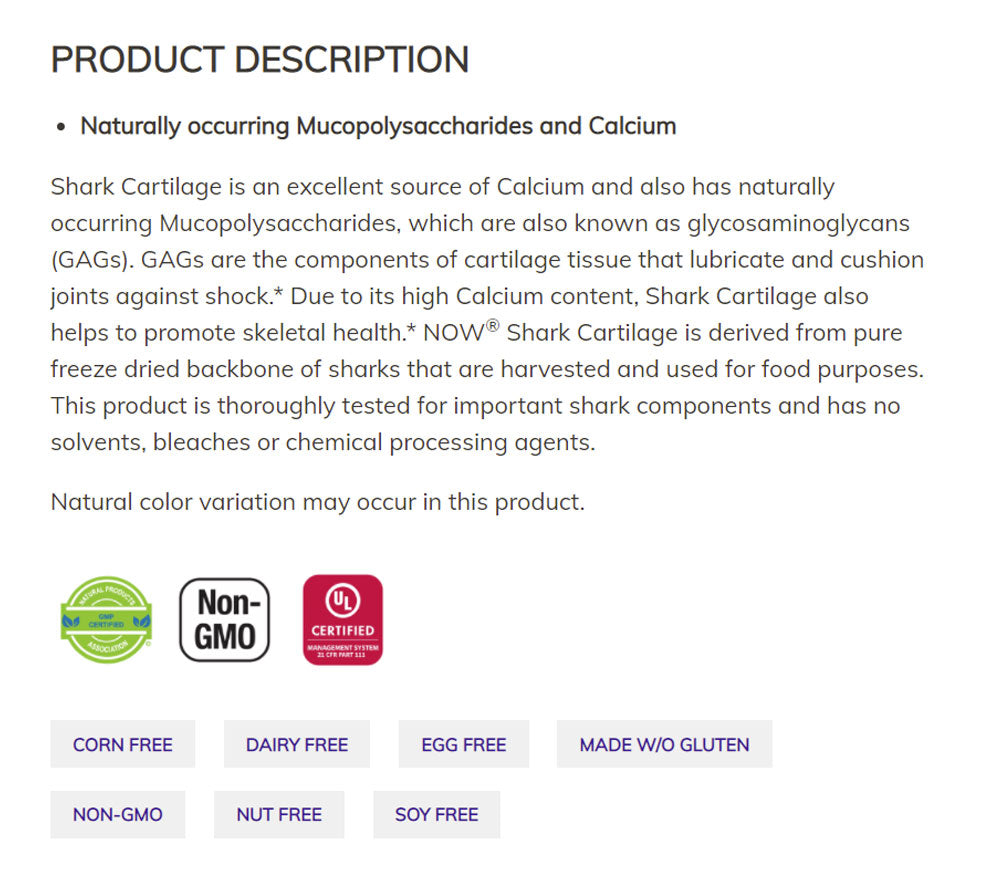Click the bold Naturally occurring Mucopolysaccharides bullet
The height and width of the screenshot is (886, 1000).
click(378, 126)
